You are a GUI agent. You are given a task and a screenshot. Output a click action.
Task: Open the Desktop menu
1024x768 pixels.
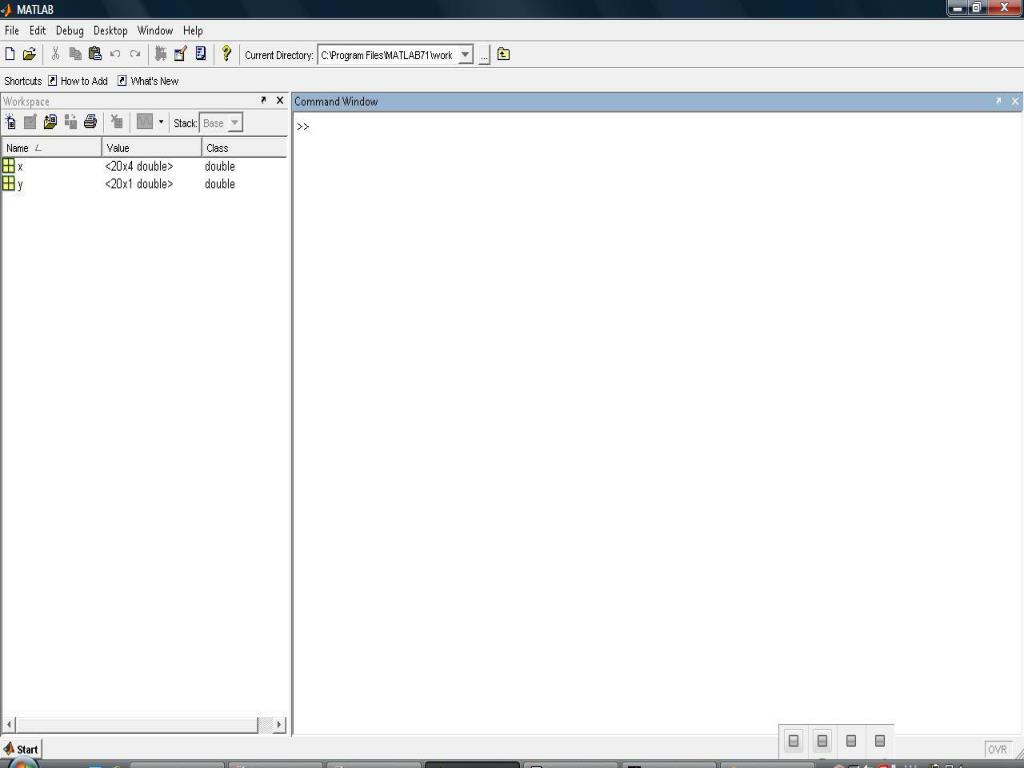(x=110, y=31)
